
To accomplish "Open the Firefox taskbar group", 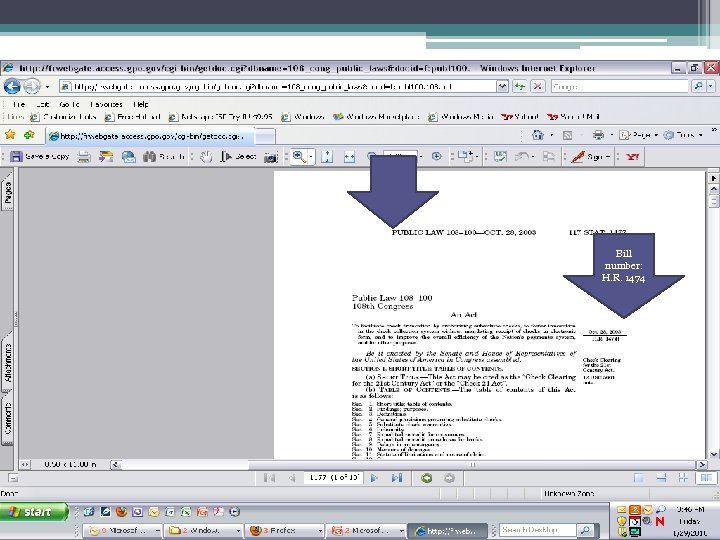I will (x=285, y=530).
